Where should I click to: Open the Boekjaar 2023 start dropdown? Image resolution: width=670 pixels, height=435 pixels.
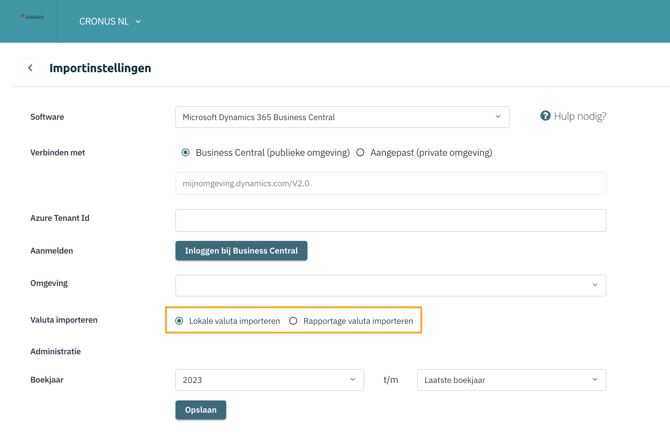click(x=269, y=380)
